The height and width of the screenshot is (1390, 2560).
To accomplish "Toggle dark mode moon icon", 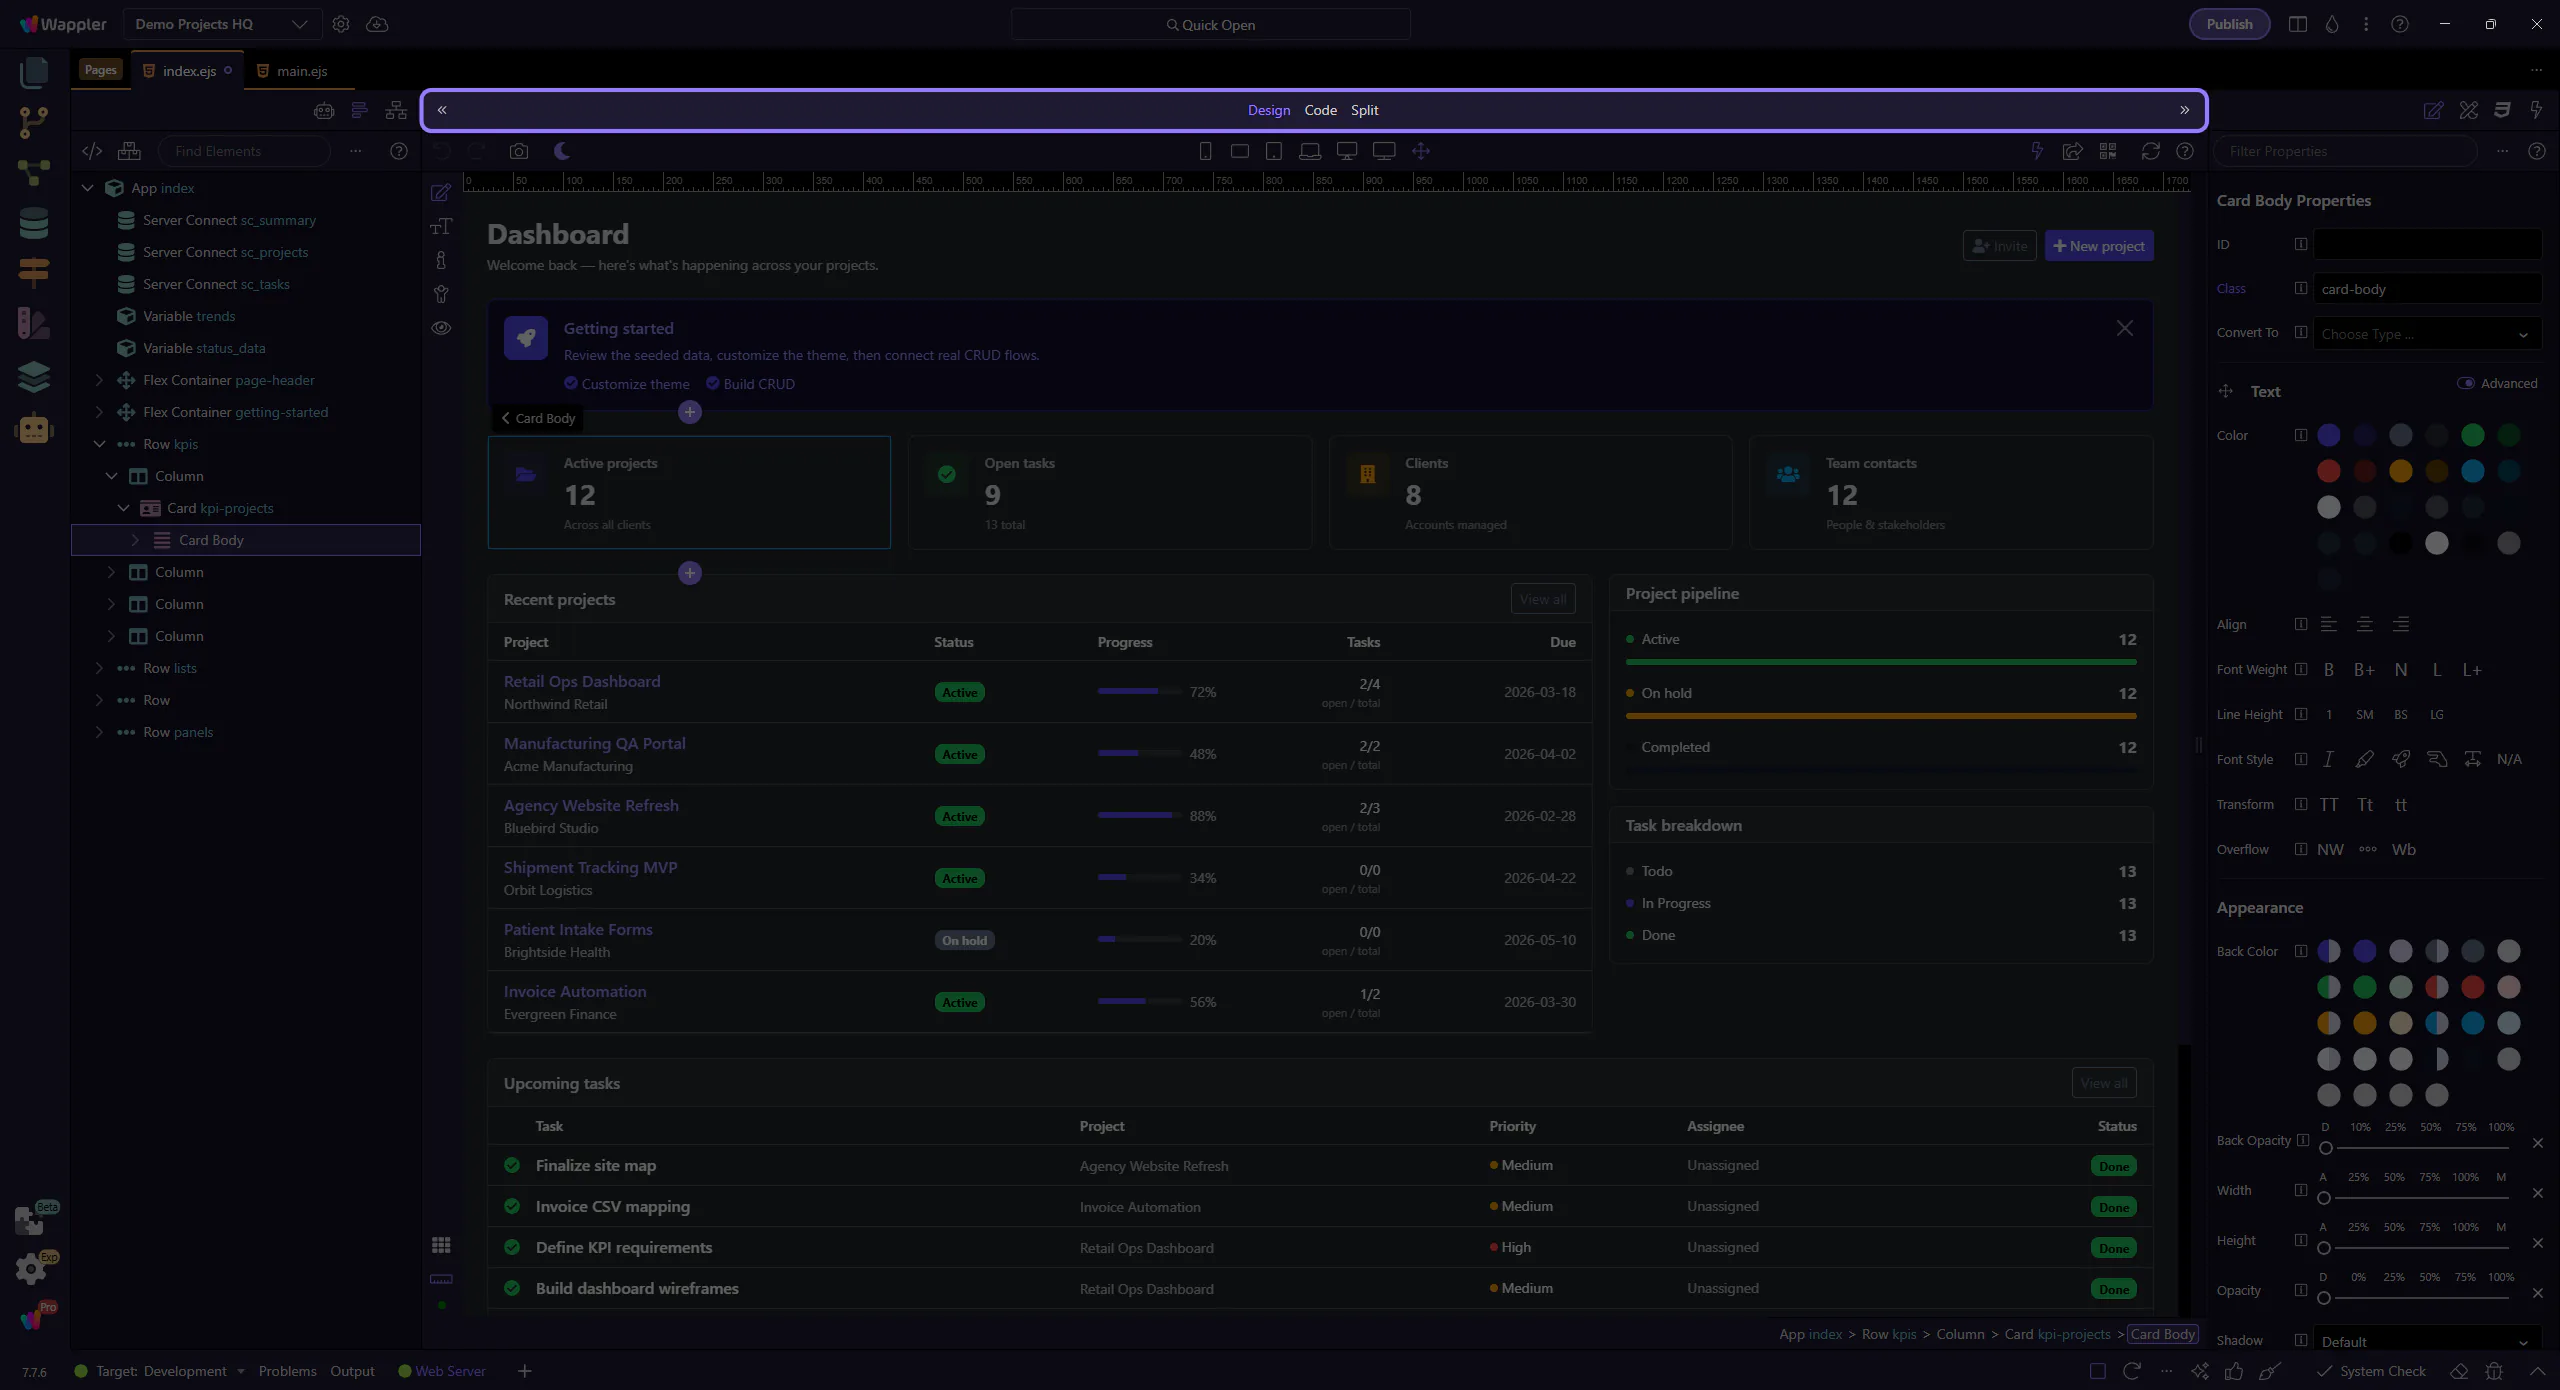I will point(562,151).
